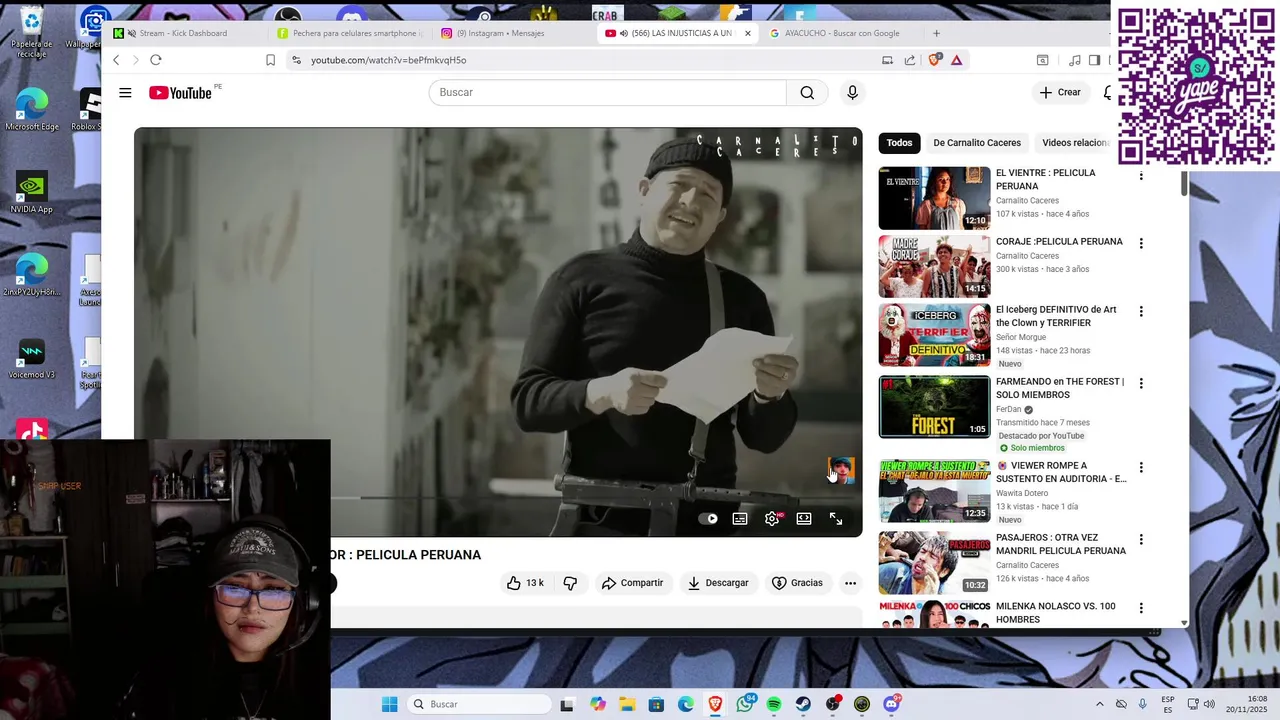Image resolution: width=1280 pixels, height=720 pixels.
Task: Reload the page
Action: pos(156,60)
